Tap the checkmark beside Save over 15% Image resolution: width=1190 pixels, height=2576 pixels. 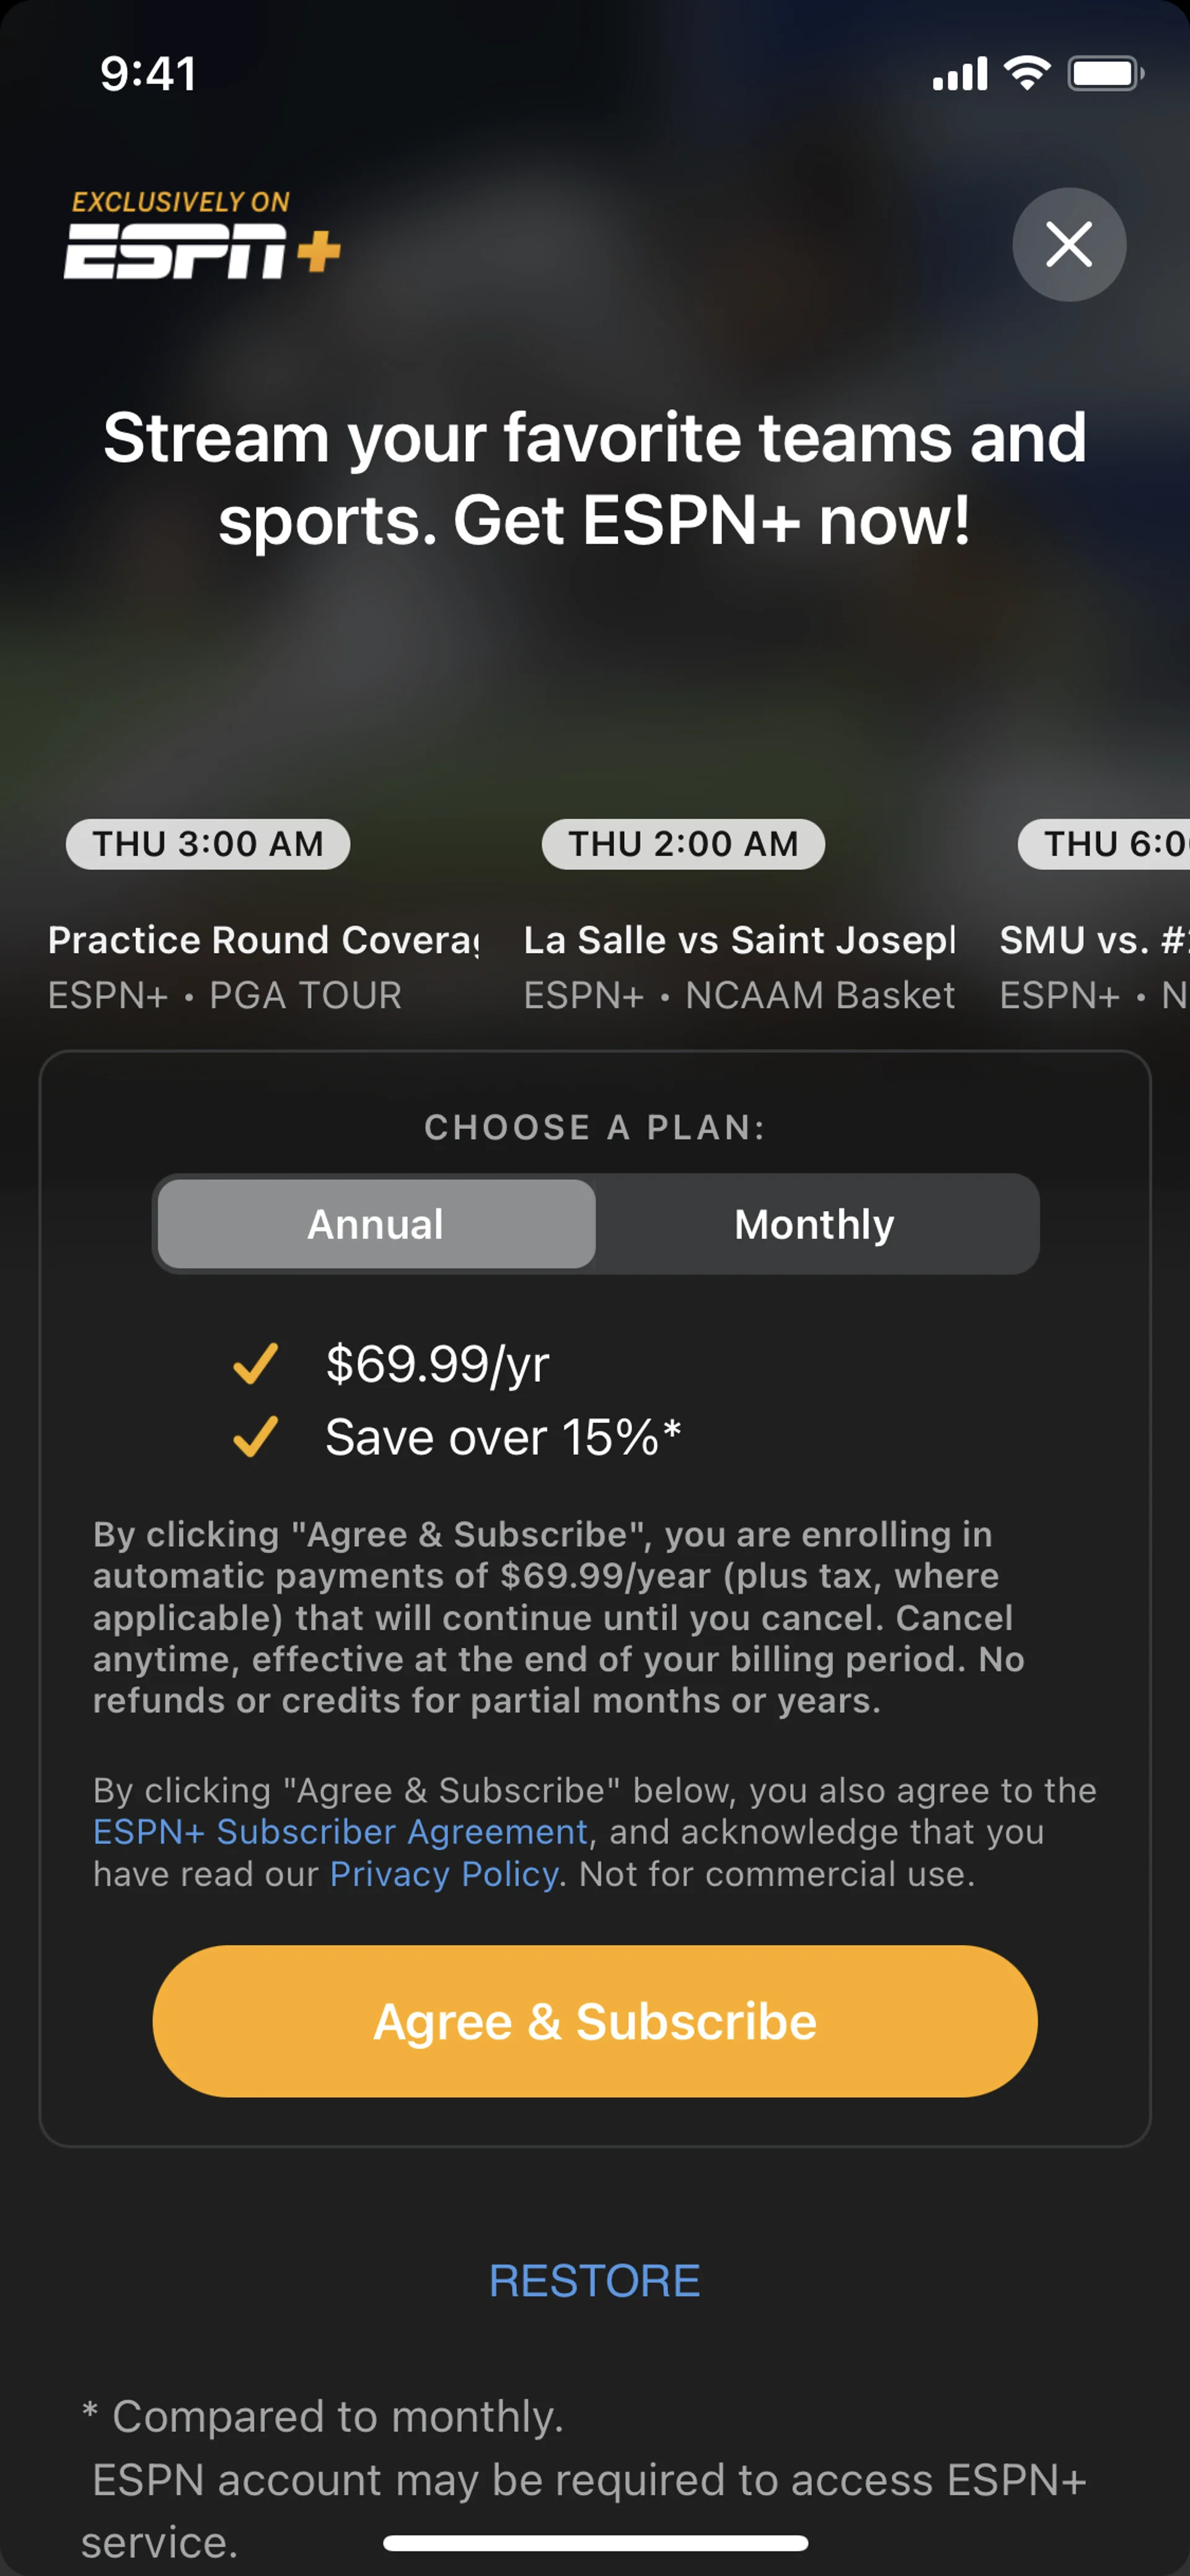point(255,1437)
